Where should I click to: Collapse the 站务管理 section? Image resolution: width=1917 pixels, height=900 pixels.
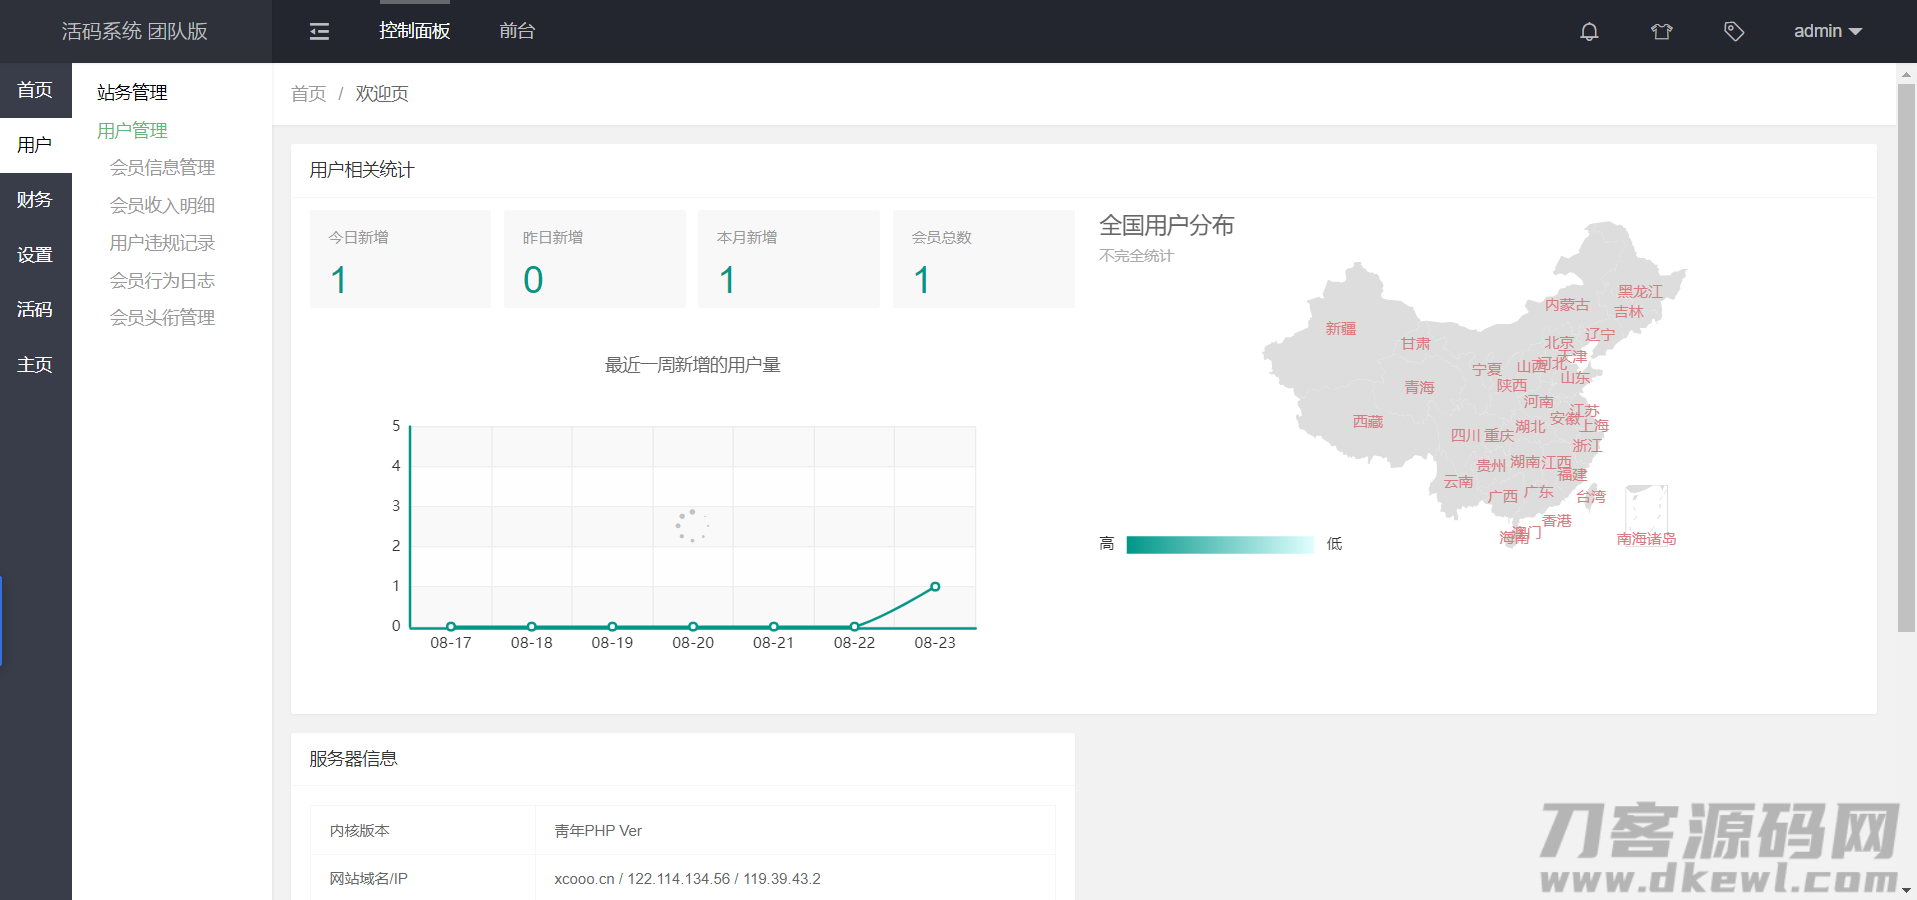coord(130,92)
